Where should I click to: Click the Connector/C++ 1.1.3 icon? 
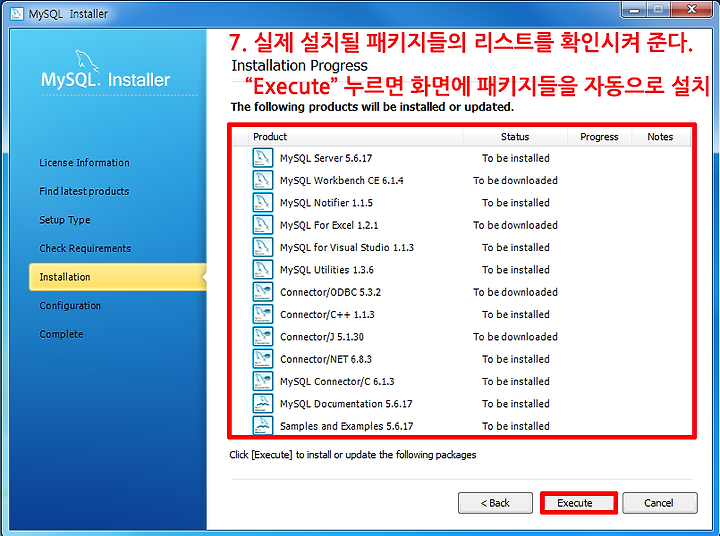coord(263,314)
